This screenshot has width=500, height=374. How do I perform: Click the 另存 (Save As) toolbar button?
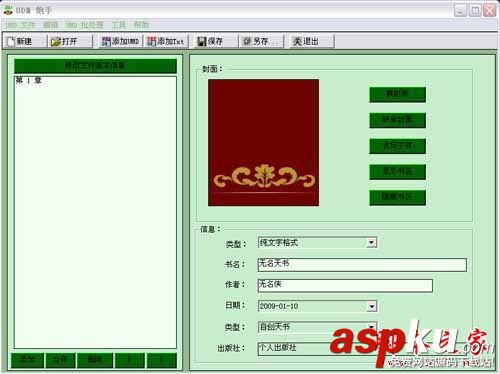[x=261, y=41]
